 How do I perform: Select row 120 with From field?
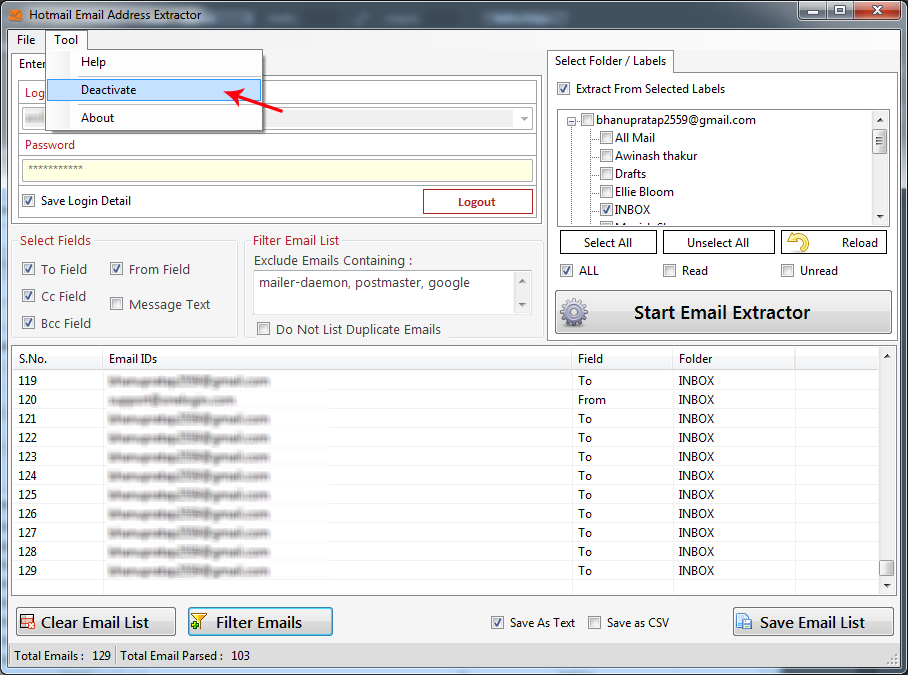(x=445, y=399)
